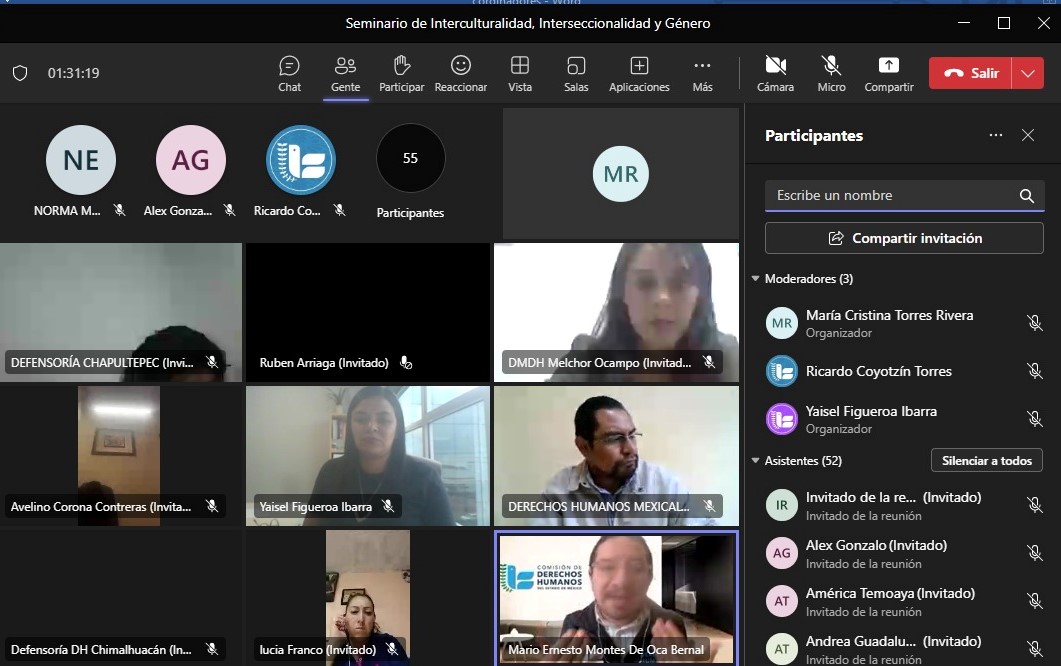Screen dimensions: 1061x666
Task: Click IR avatar of Invitado de la re...
Action: coord(782,505)
